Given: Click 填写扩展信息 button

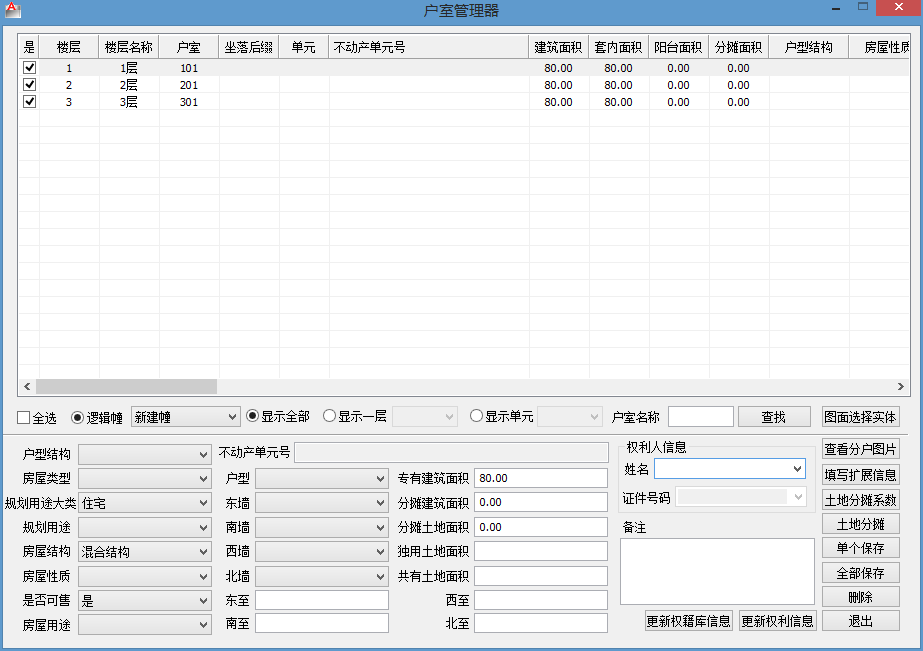Looking at the screenshot, I should click(861, 474).
